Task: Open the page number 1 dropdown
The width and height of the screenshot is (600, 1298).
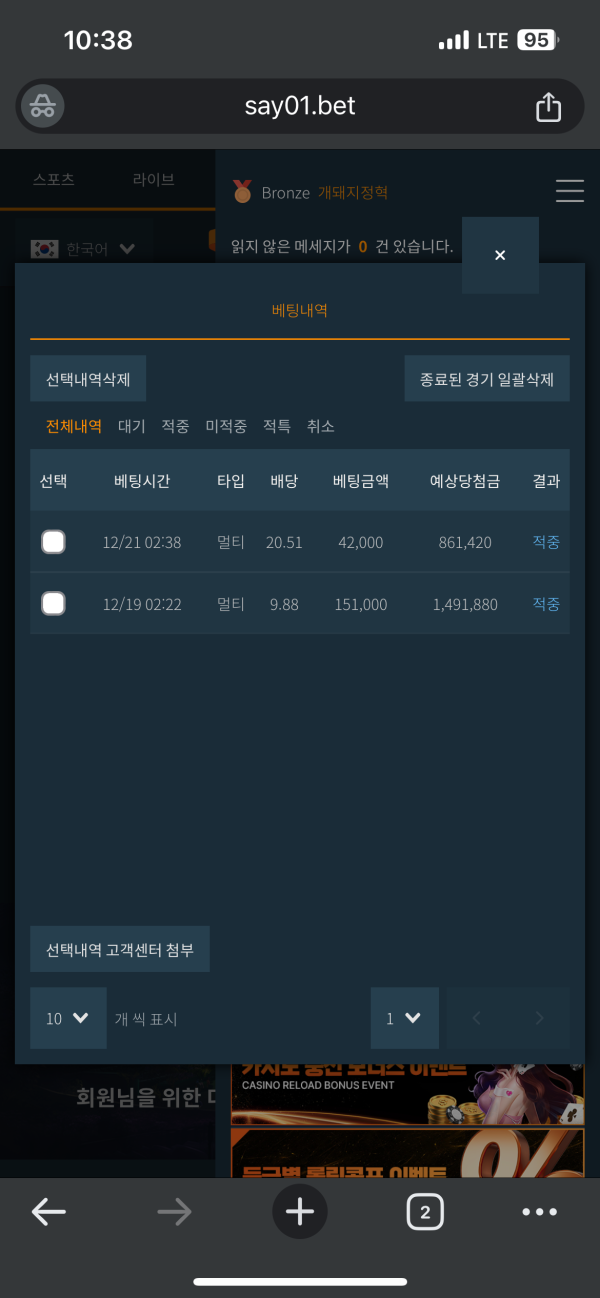Action: pyautogui.click(x=405, y=1018)
